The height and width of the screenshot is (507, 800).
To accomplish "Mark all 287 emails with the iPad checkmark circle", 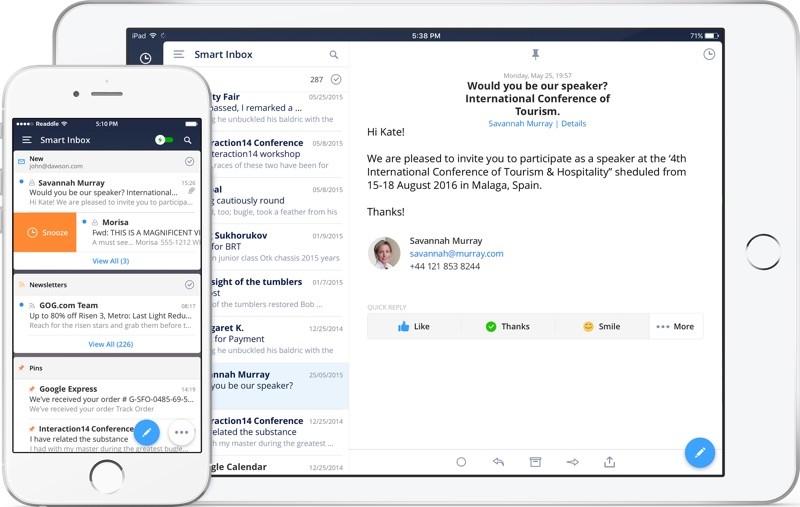I will [x=336, y=79].
